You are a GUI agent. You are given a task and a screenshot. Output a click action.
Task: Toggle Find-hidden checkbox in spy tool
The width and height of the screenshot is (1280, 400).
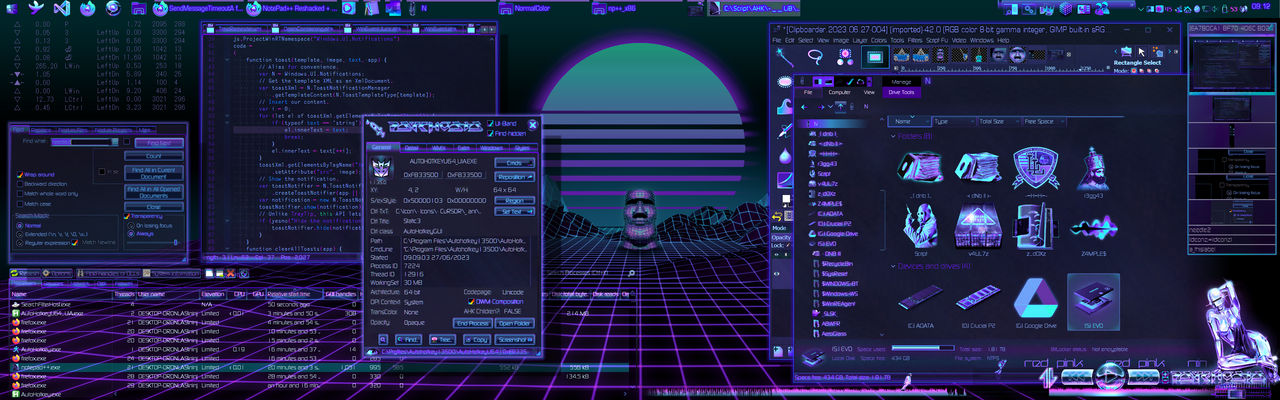coord(490,133)
